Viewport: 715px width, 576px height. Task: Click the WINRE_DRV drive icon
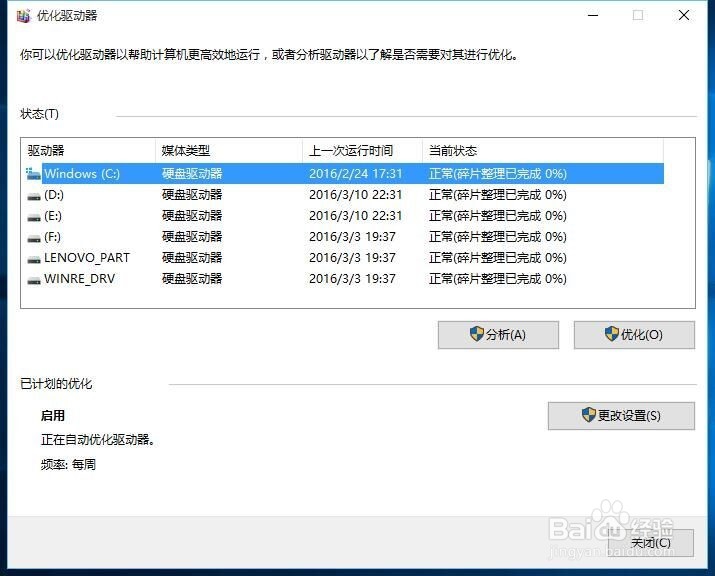pyautogui.click(x=34, y=280)
